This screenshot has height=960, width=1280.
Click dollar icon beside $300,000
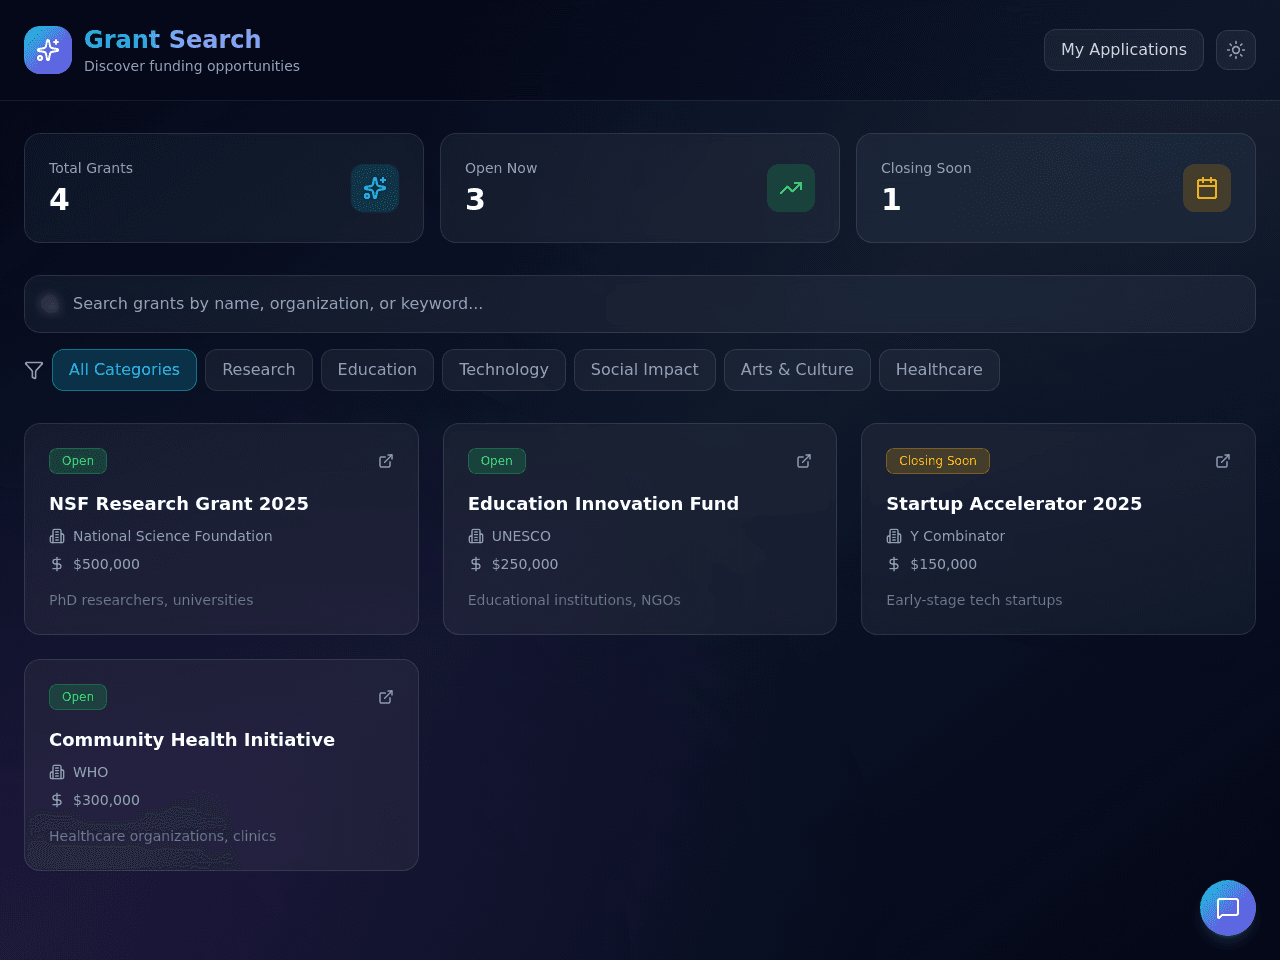[x=57, y=800]
